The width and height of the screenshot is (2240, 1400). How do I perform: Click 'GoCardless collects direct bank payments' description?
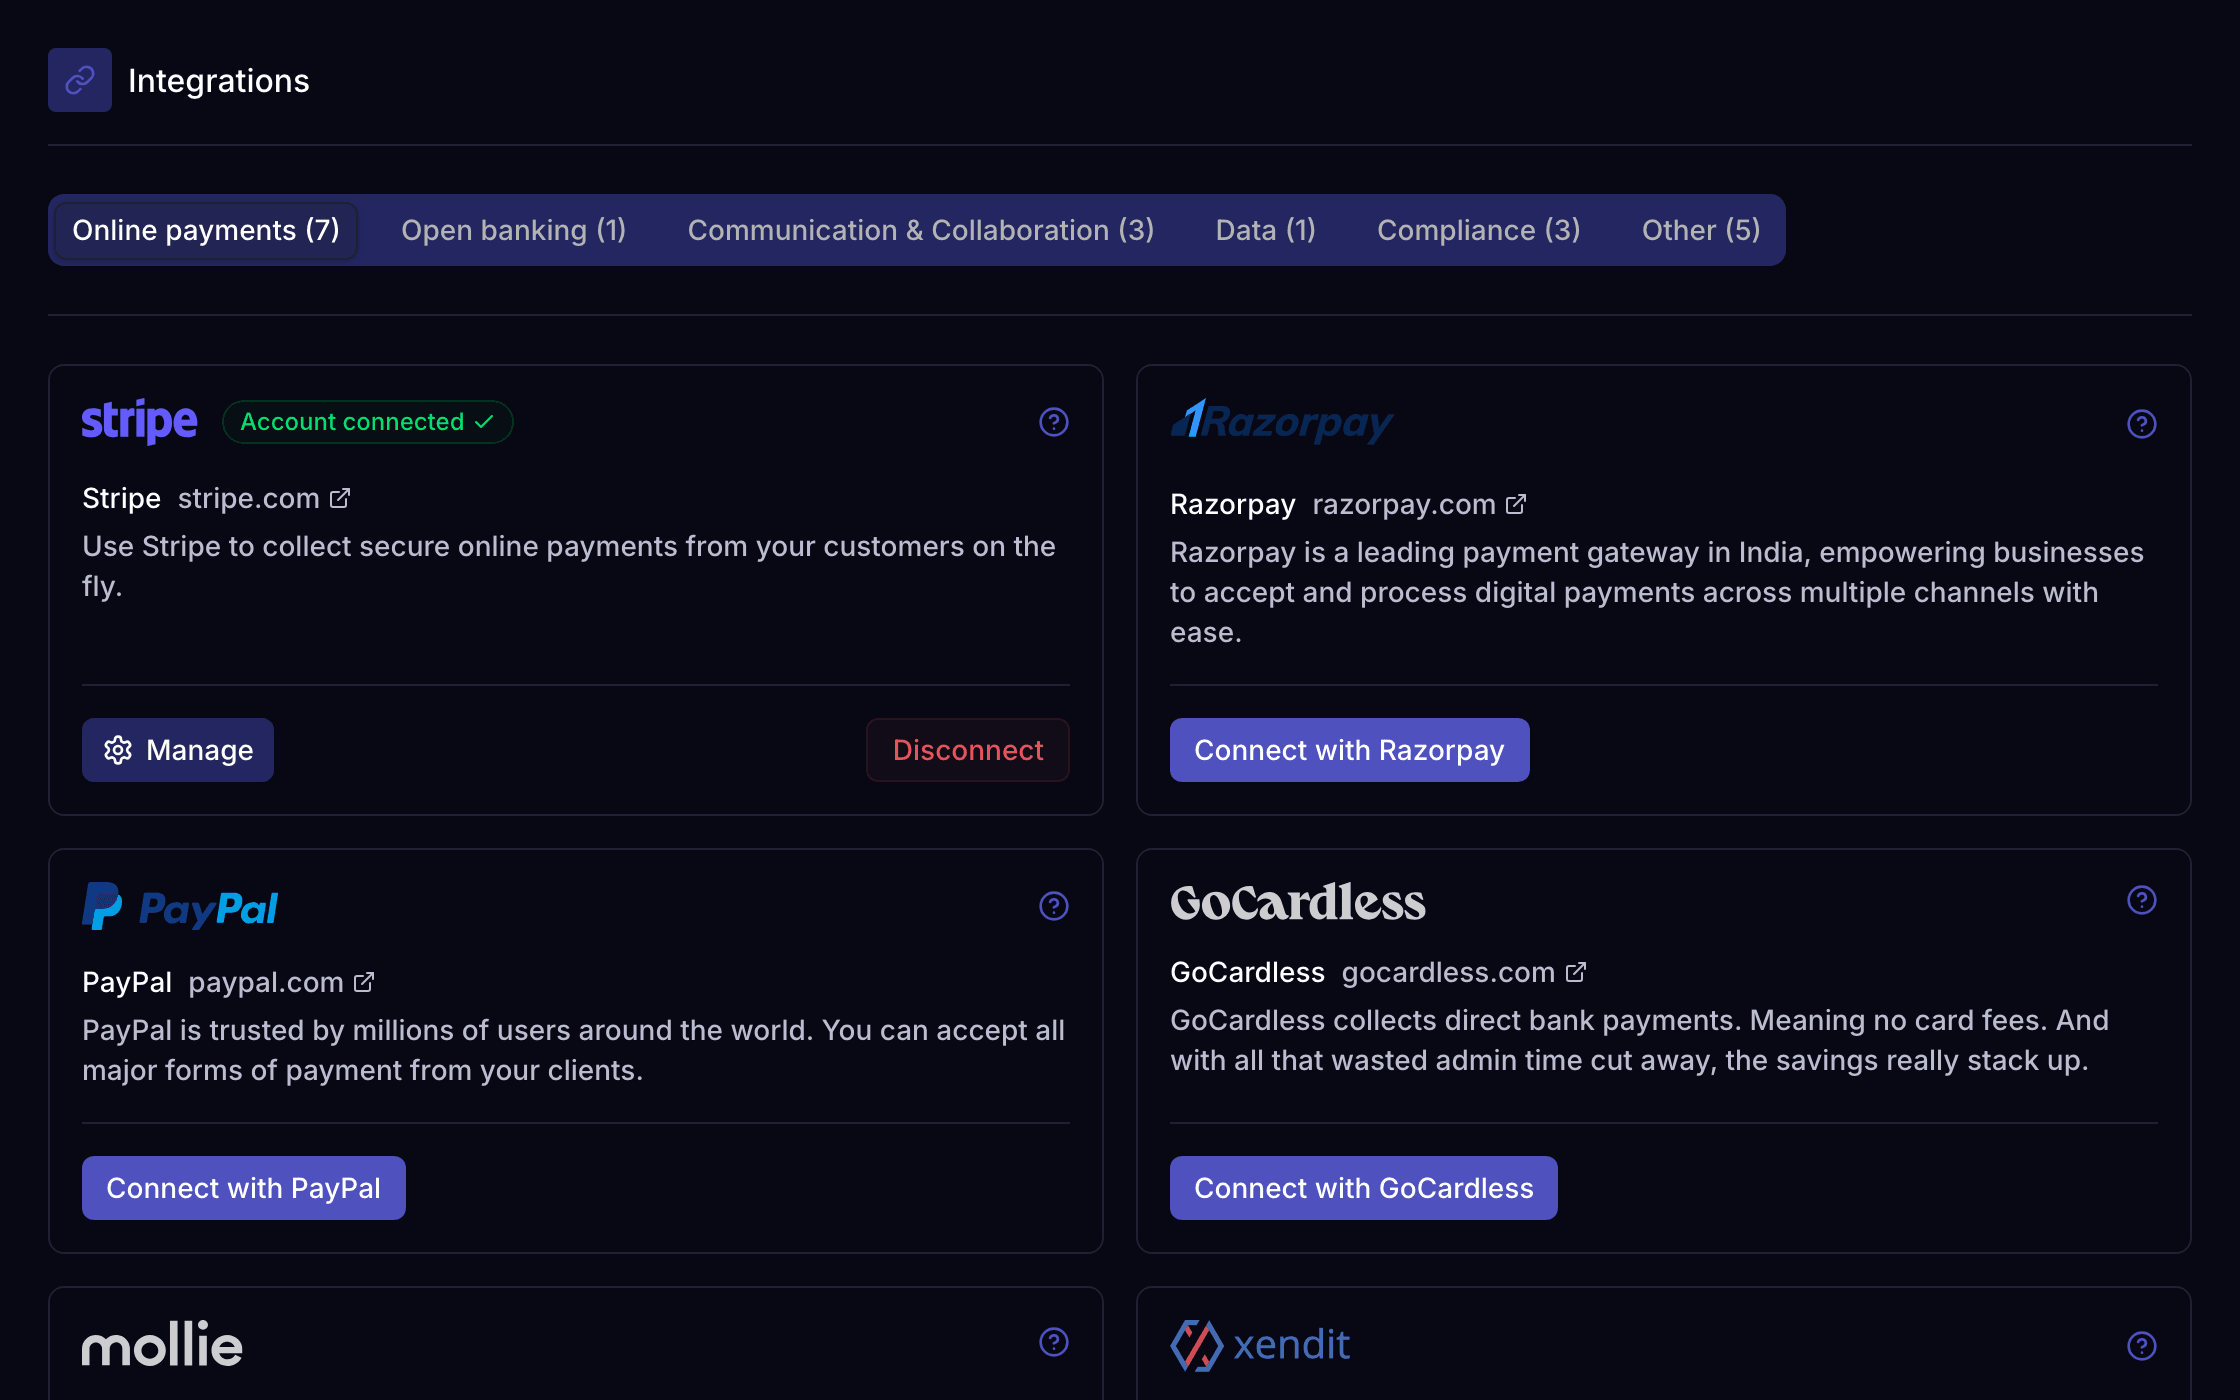point(1640,1040)
